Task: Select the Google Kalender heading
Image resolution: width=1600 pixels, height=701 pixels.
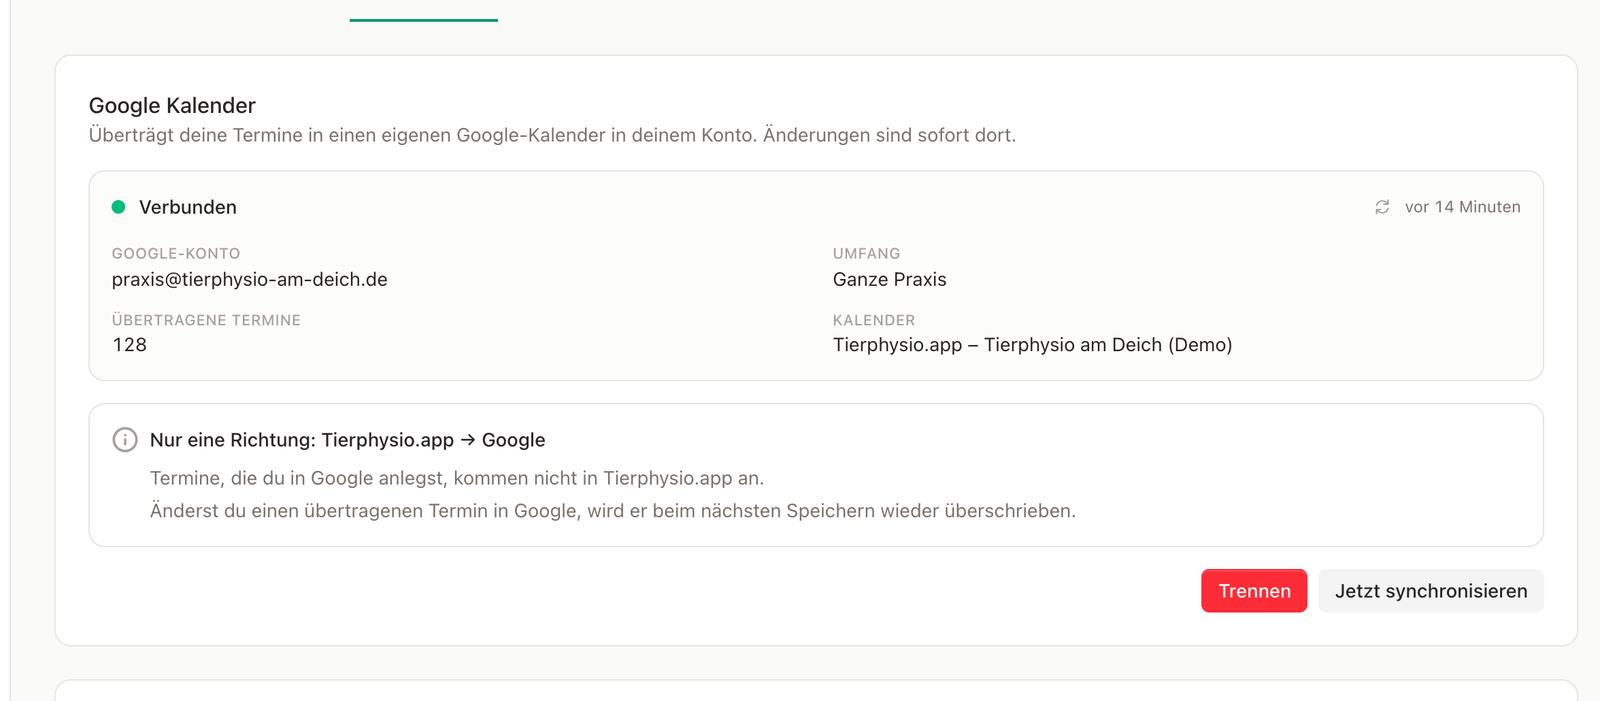Action: pyautogui.click(x=172, y=106)
